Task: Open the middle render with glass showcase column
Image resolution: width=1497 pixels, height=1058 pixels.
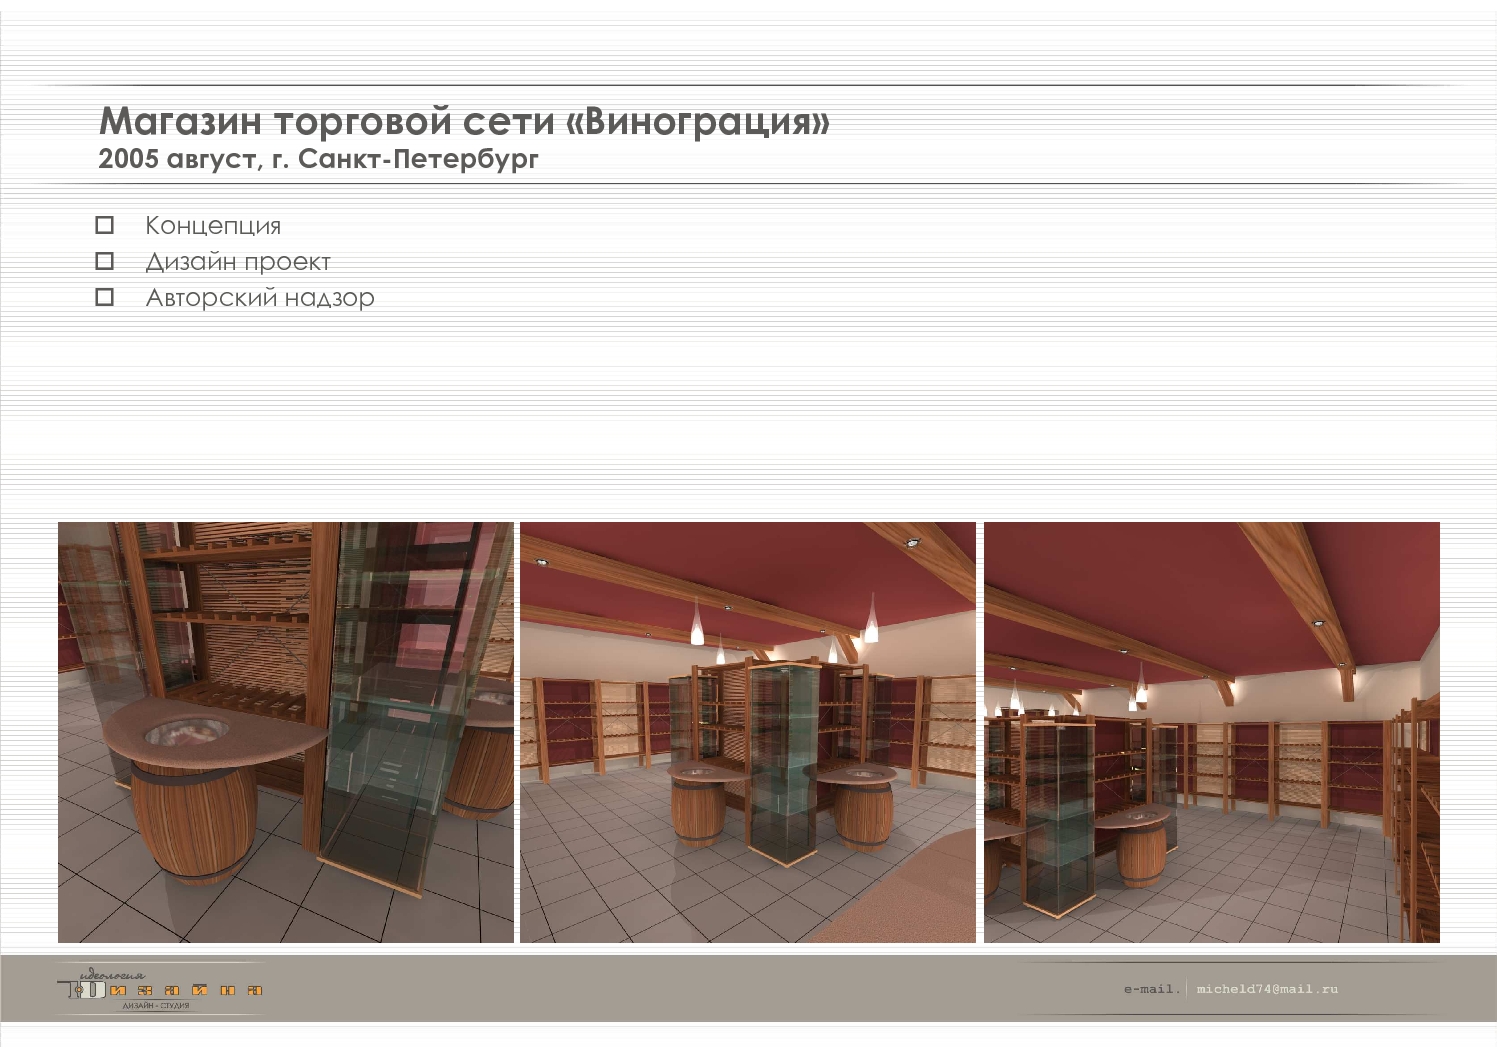Action: (x=748, y=732)
